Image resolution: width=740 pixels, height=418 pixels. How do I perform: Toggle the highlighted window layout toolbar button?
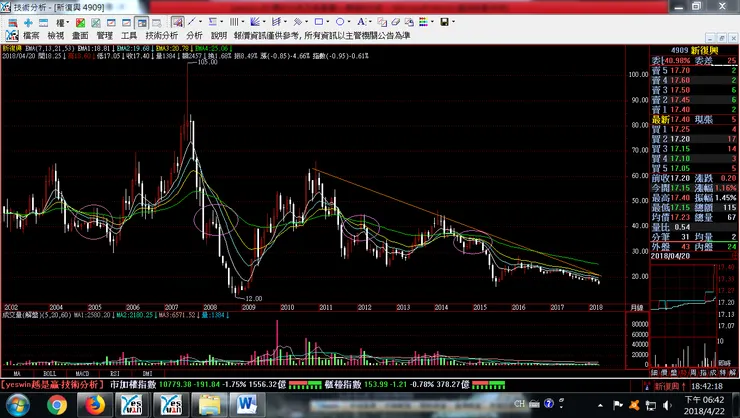141,23
